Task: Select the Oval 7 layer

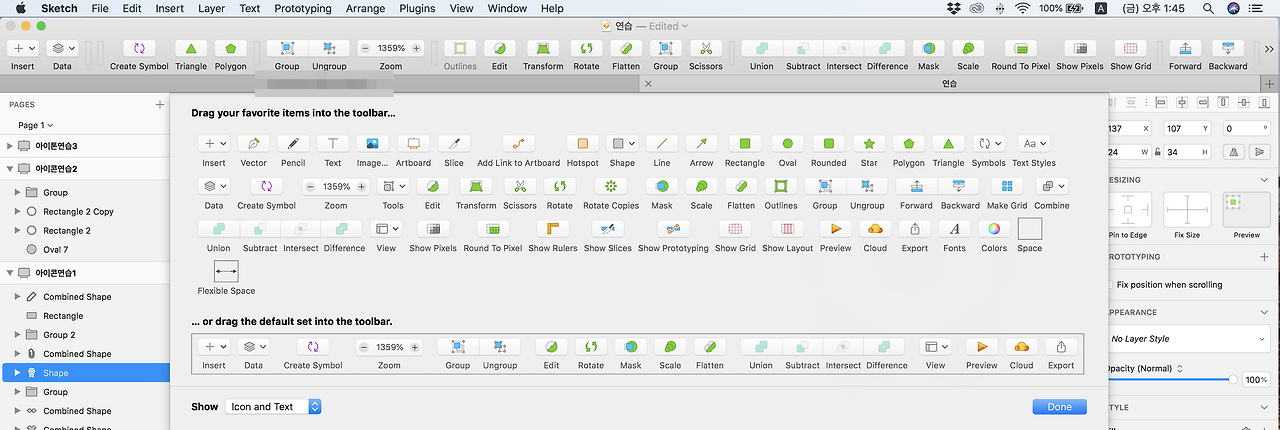Action: point(56,250)
